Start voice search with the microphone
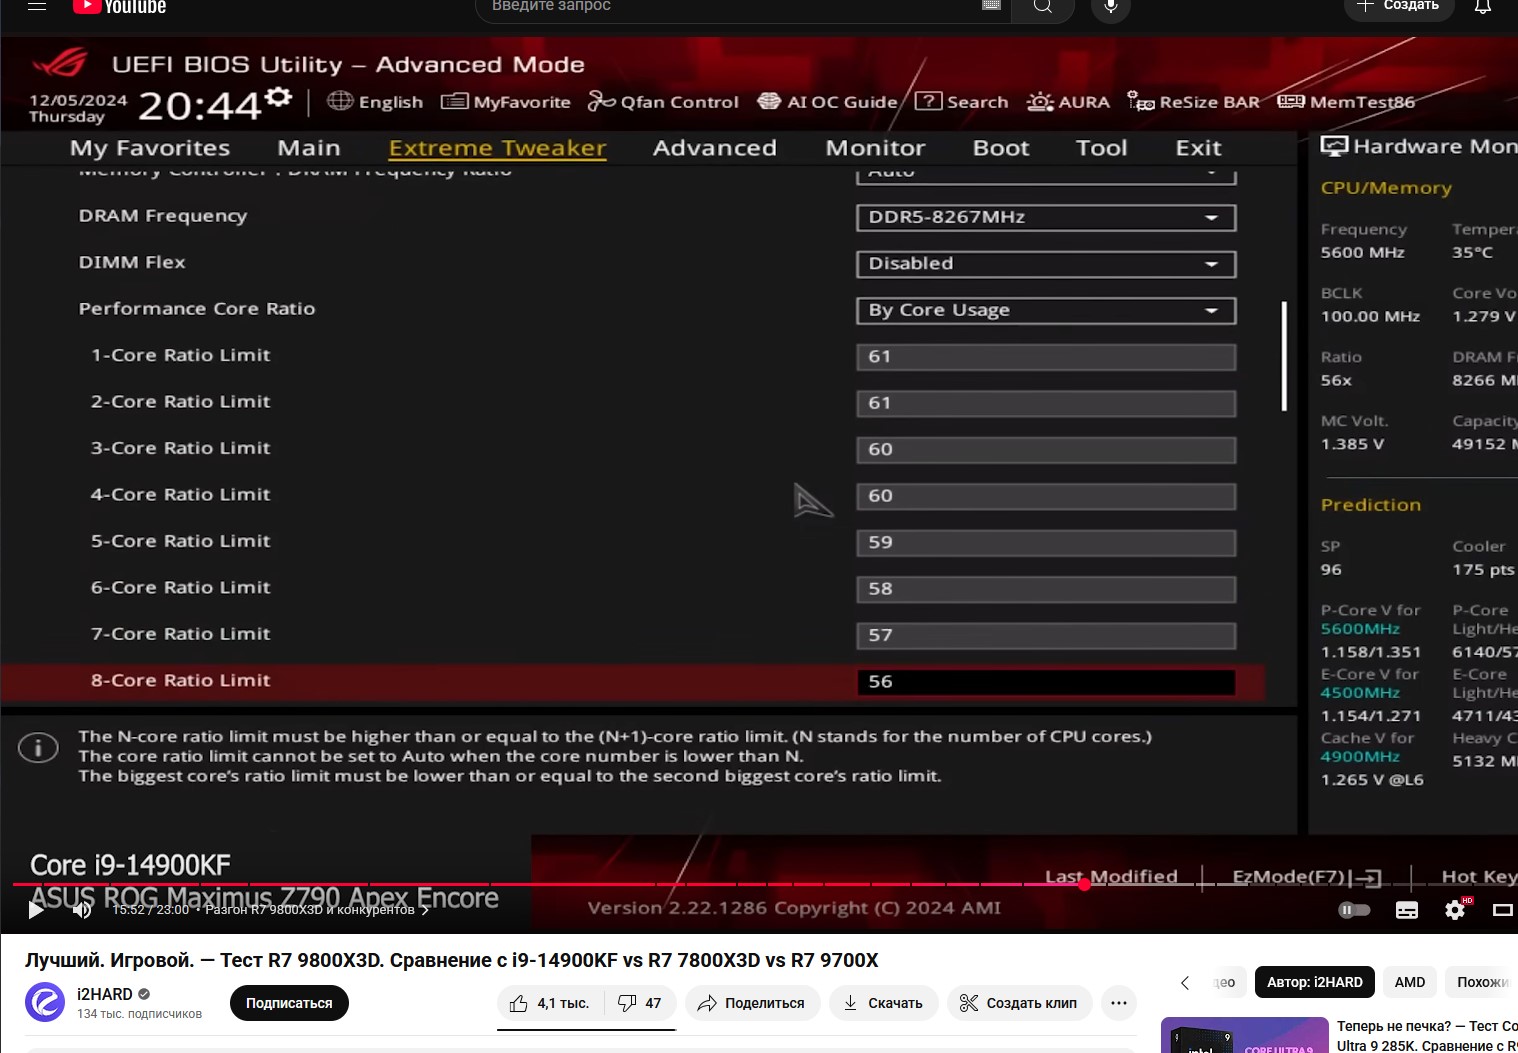Viewport: 1518px width, 1053px height. (x=1111, y=7)
